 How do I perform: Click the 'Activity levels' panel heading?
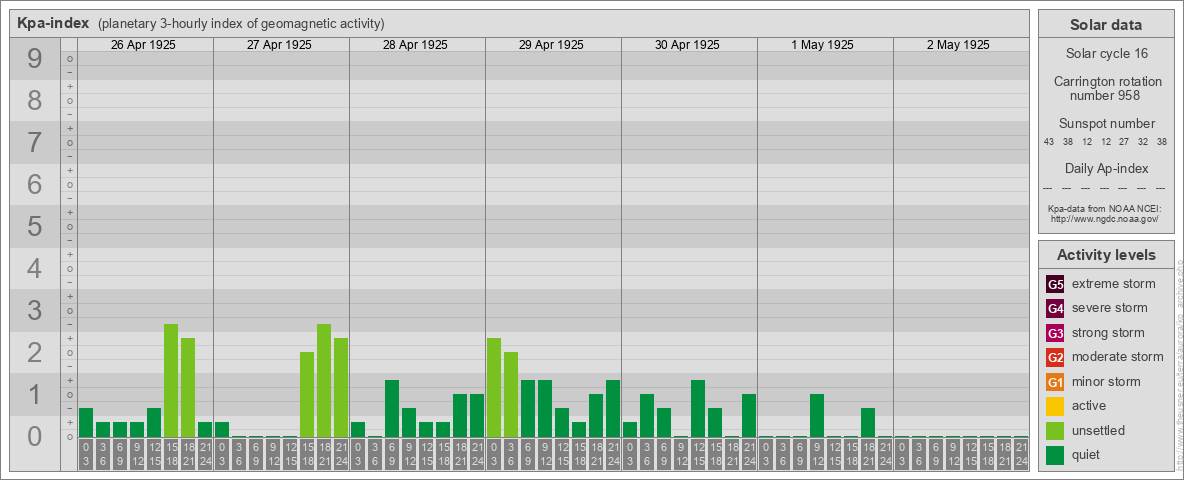coord(1105,255)
